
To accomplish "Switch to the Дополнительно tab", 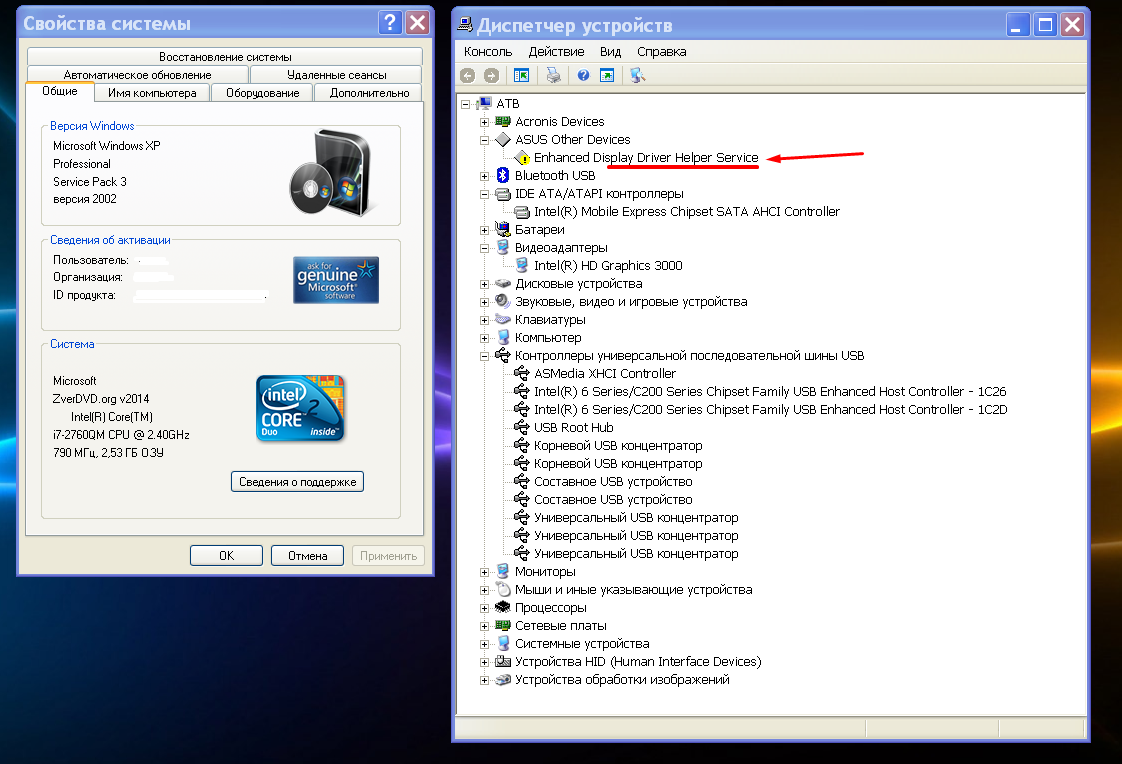I will tap(369, 93).
